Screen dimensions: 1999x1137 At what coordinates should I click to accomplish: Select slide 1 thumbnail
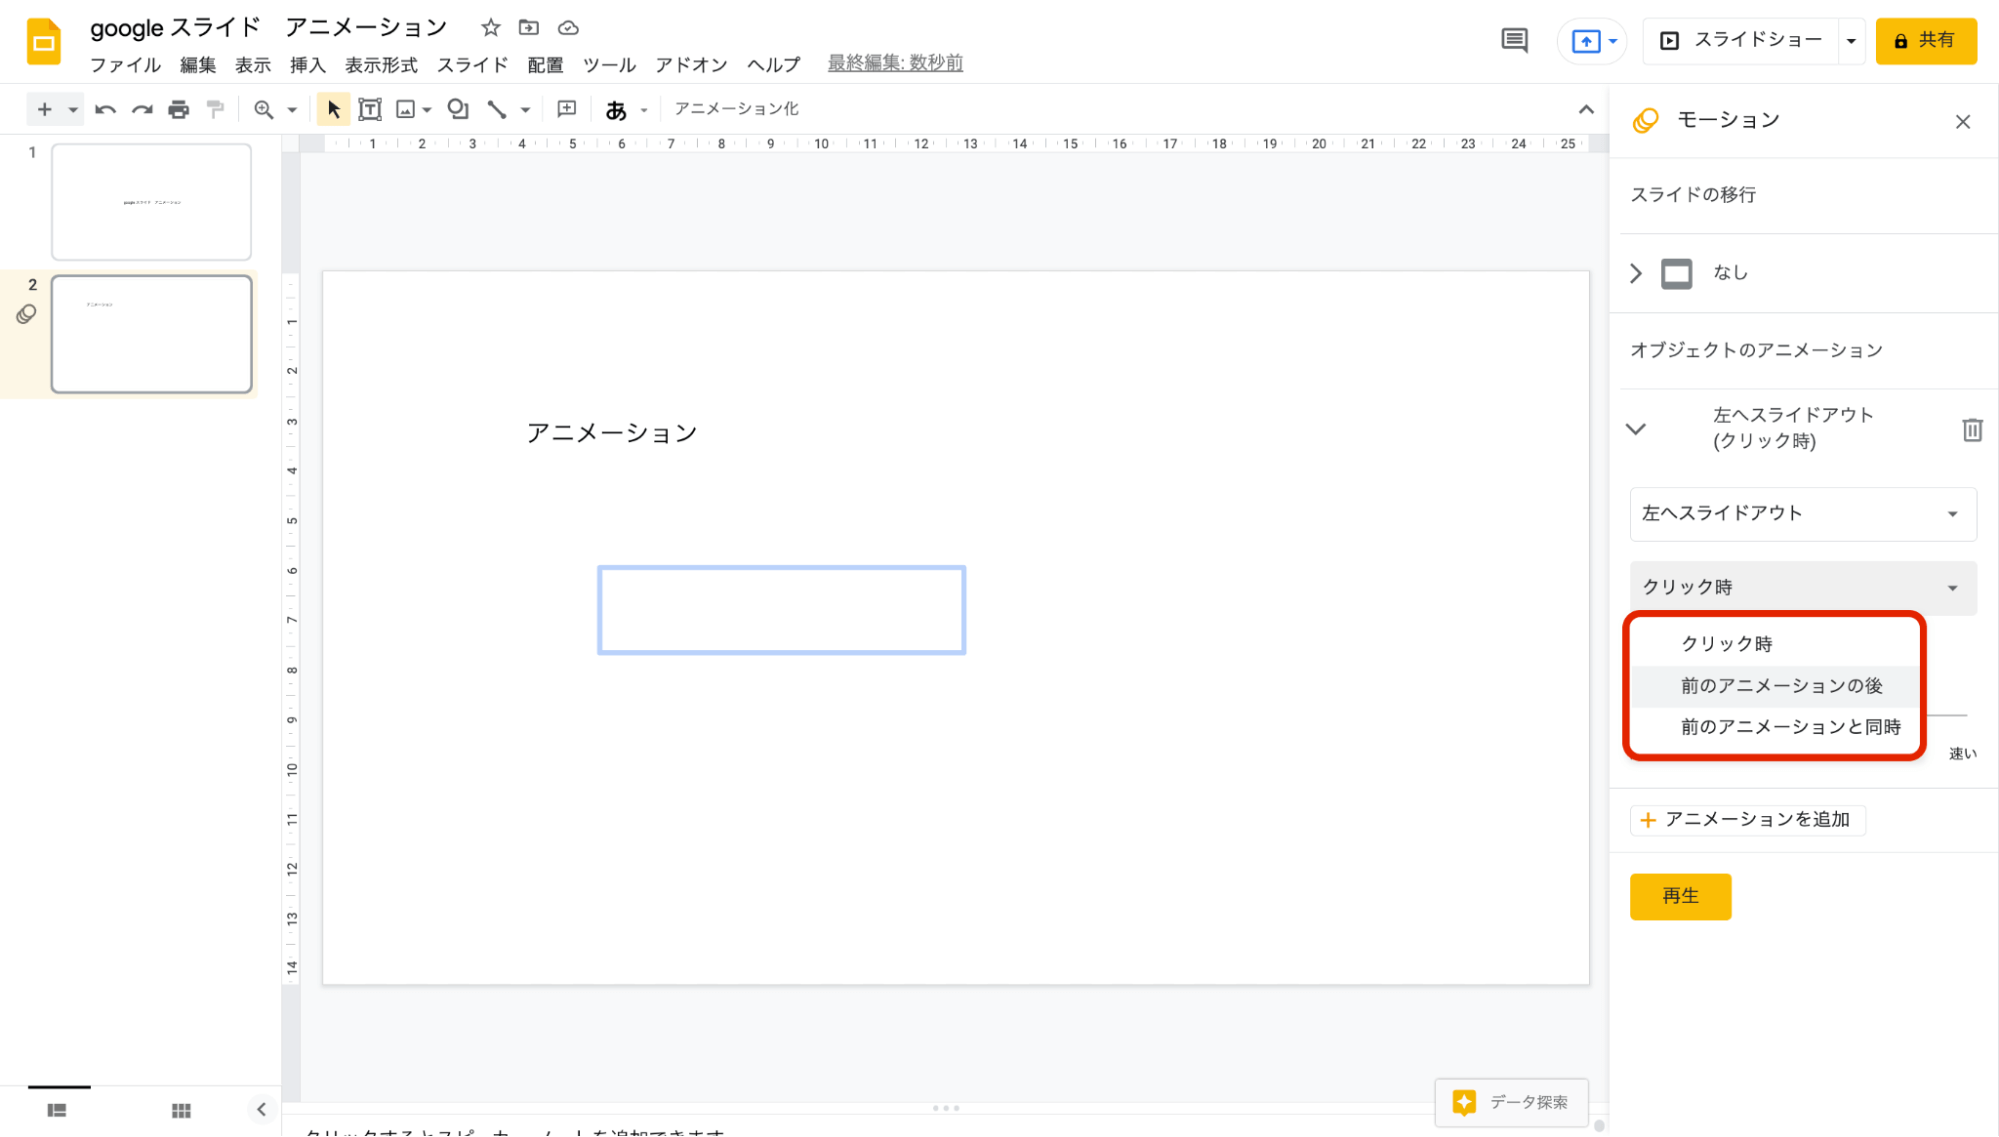point(151,202)
